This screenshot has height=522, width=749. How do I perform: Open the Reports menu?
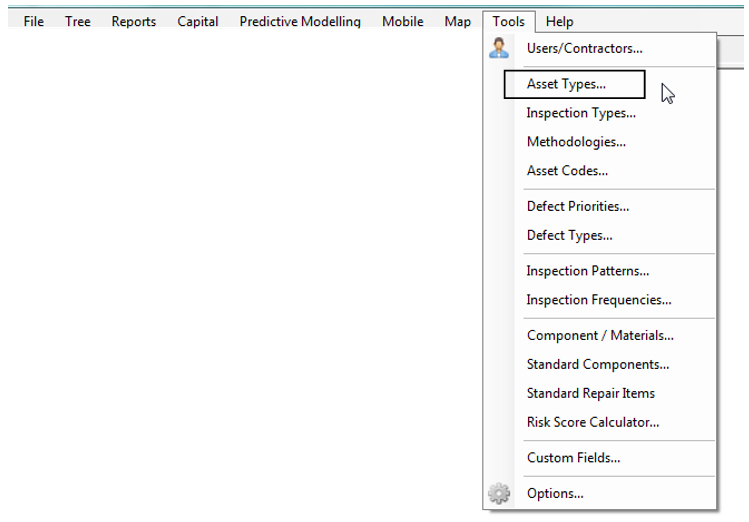pyautogui.click(x=134, y=21)
